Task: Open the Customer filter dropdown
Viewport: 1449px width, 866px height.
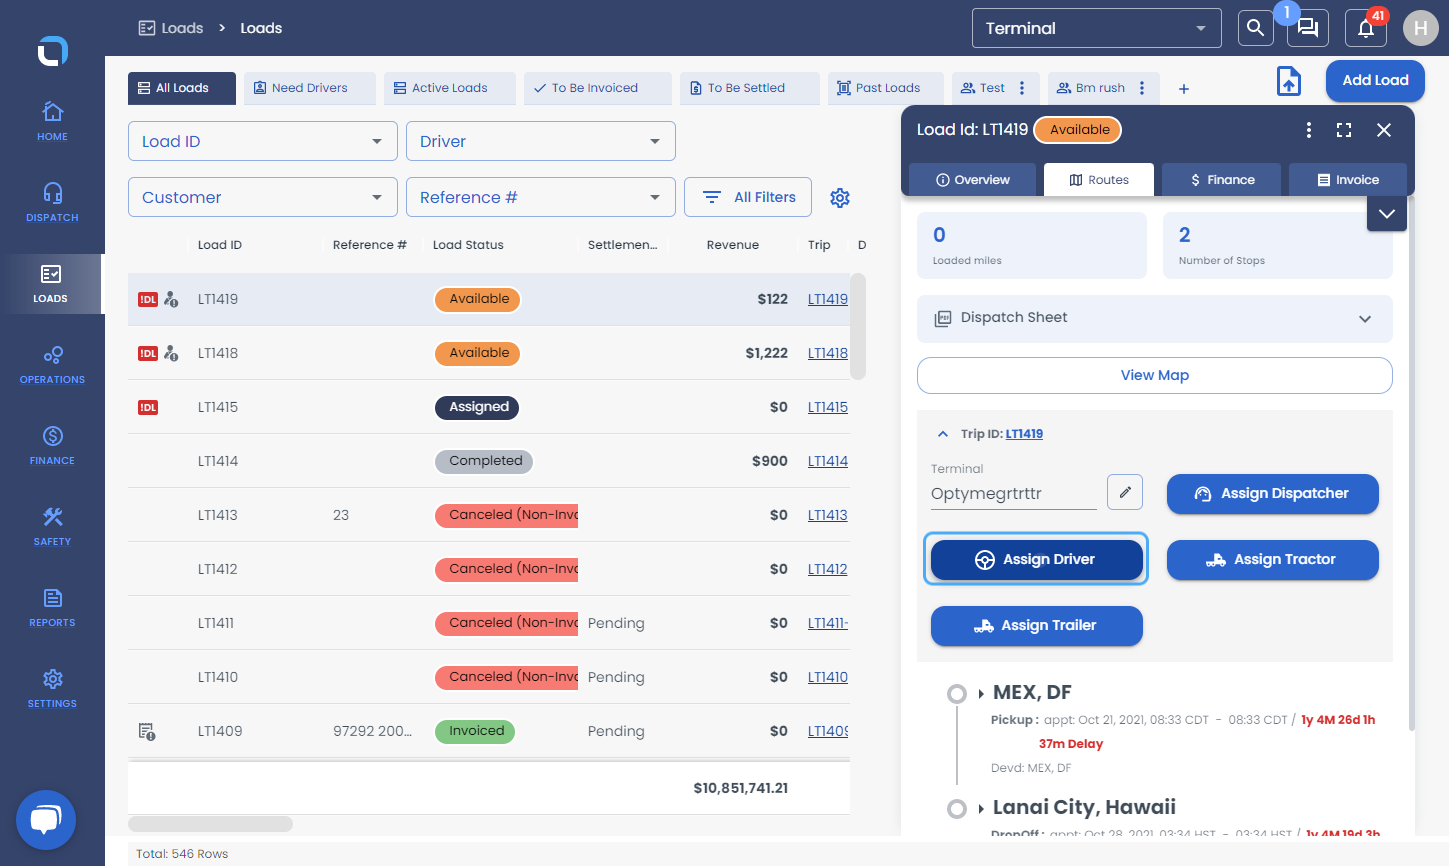Action: coord(263,197)
